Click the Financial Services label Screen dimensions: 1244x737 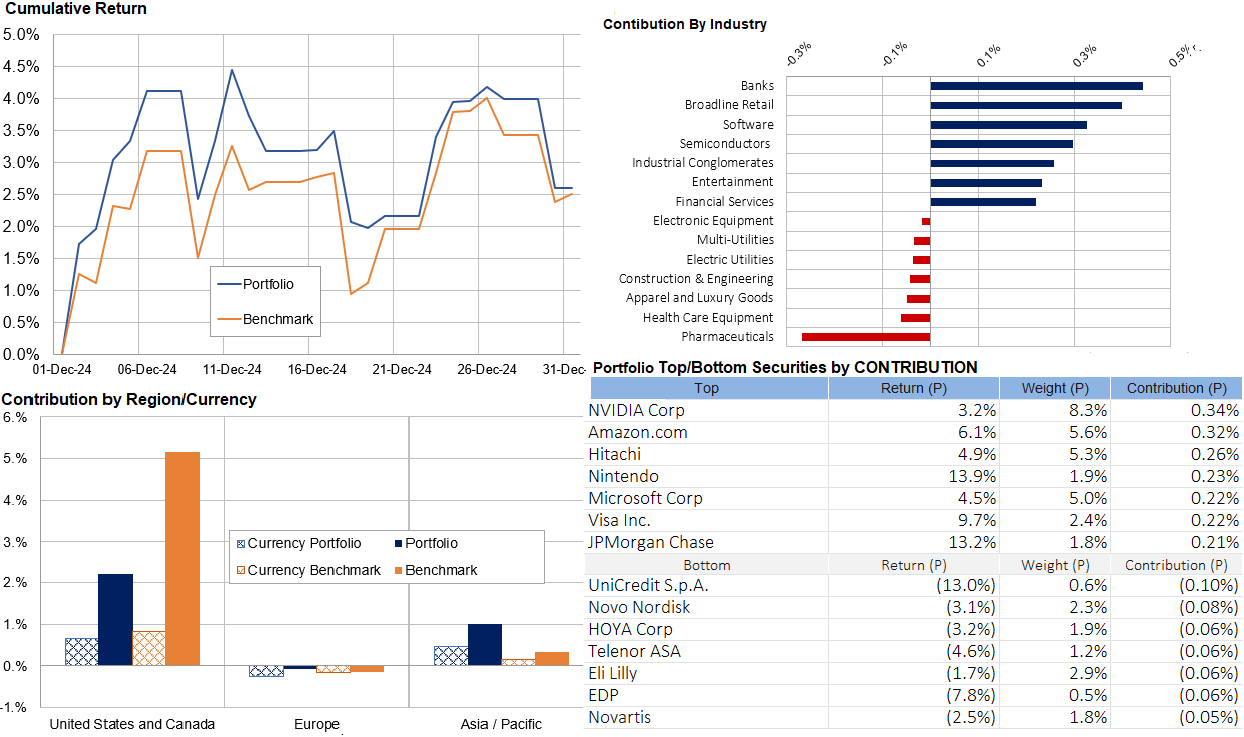[x=725, y=201]
